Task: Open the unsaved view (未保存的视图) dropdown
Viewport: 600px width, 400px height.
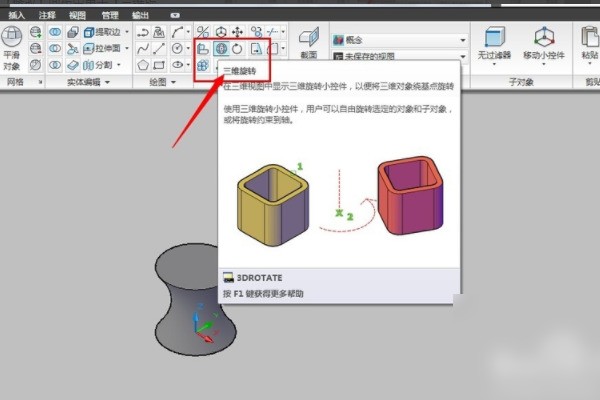Action: click(463, 56)
